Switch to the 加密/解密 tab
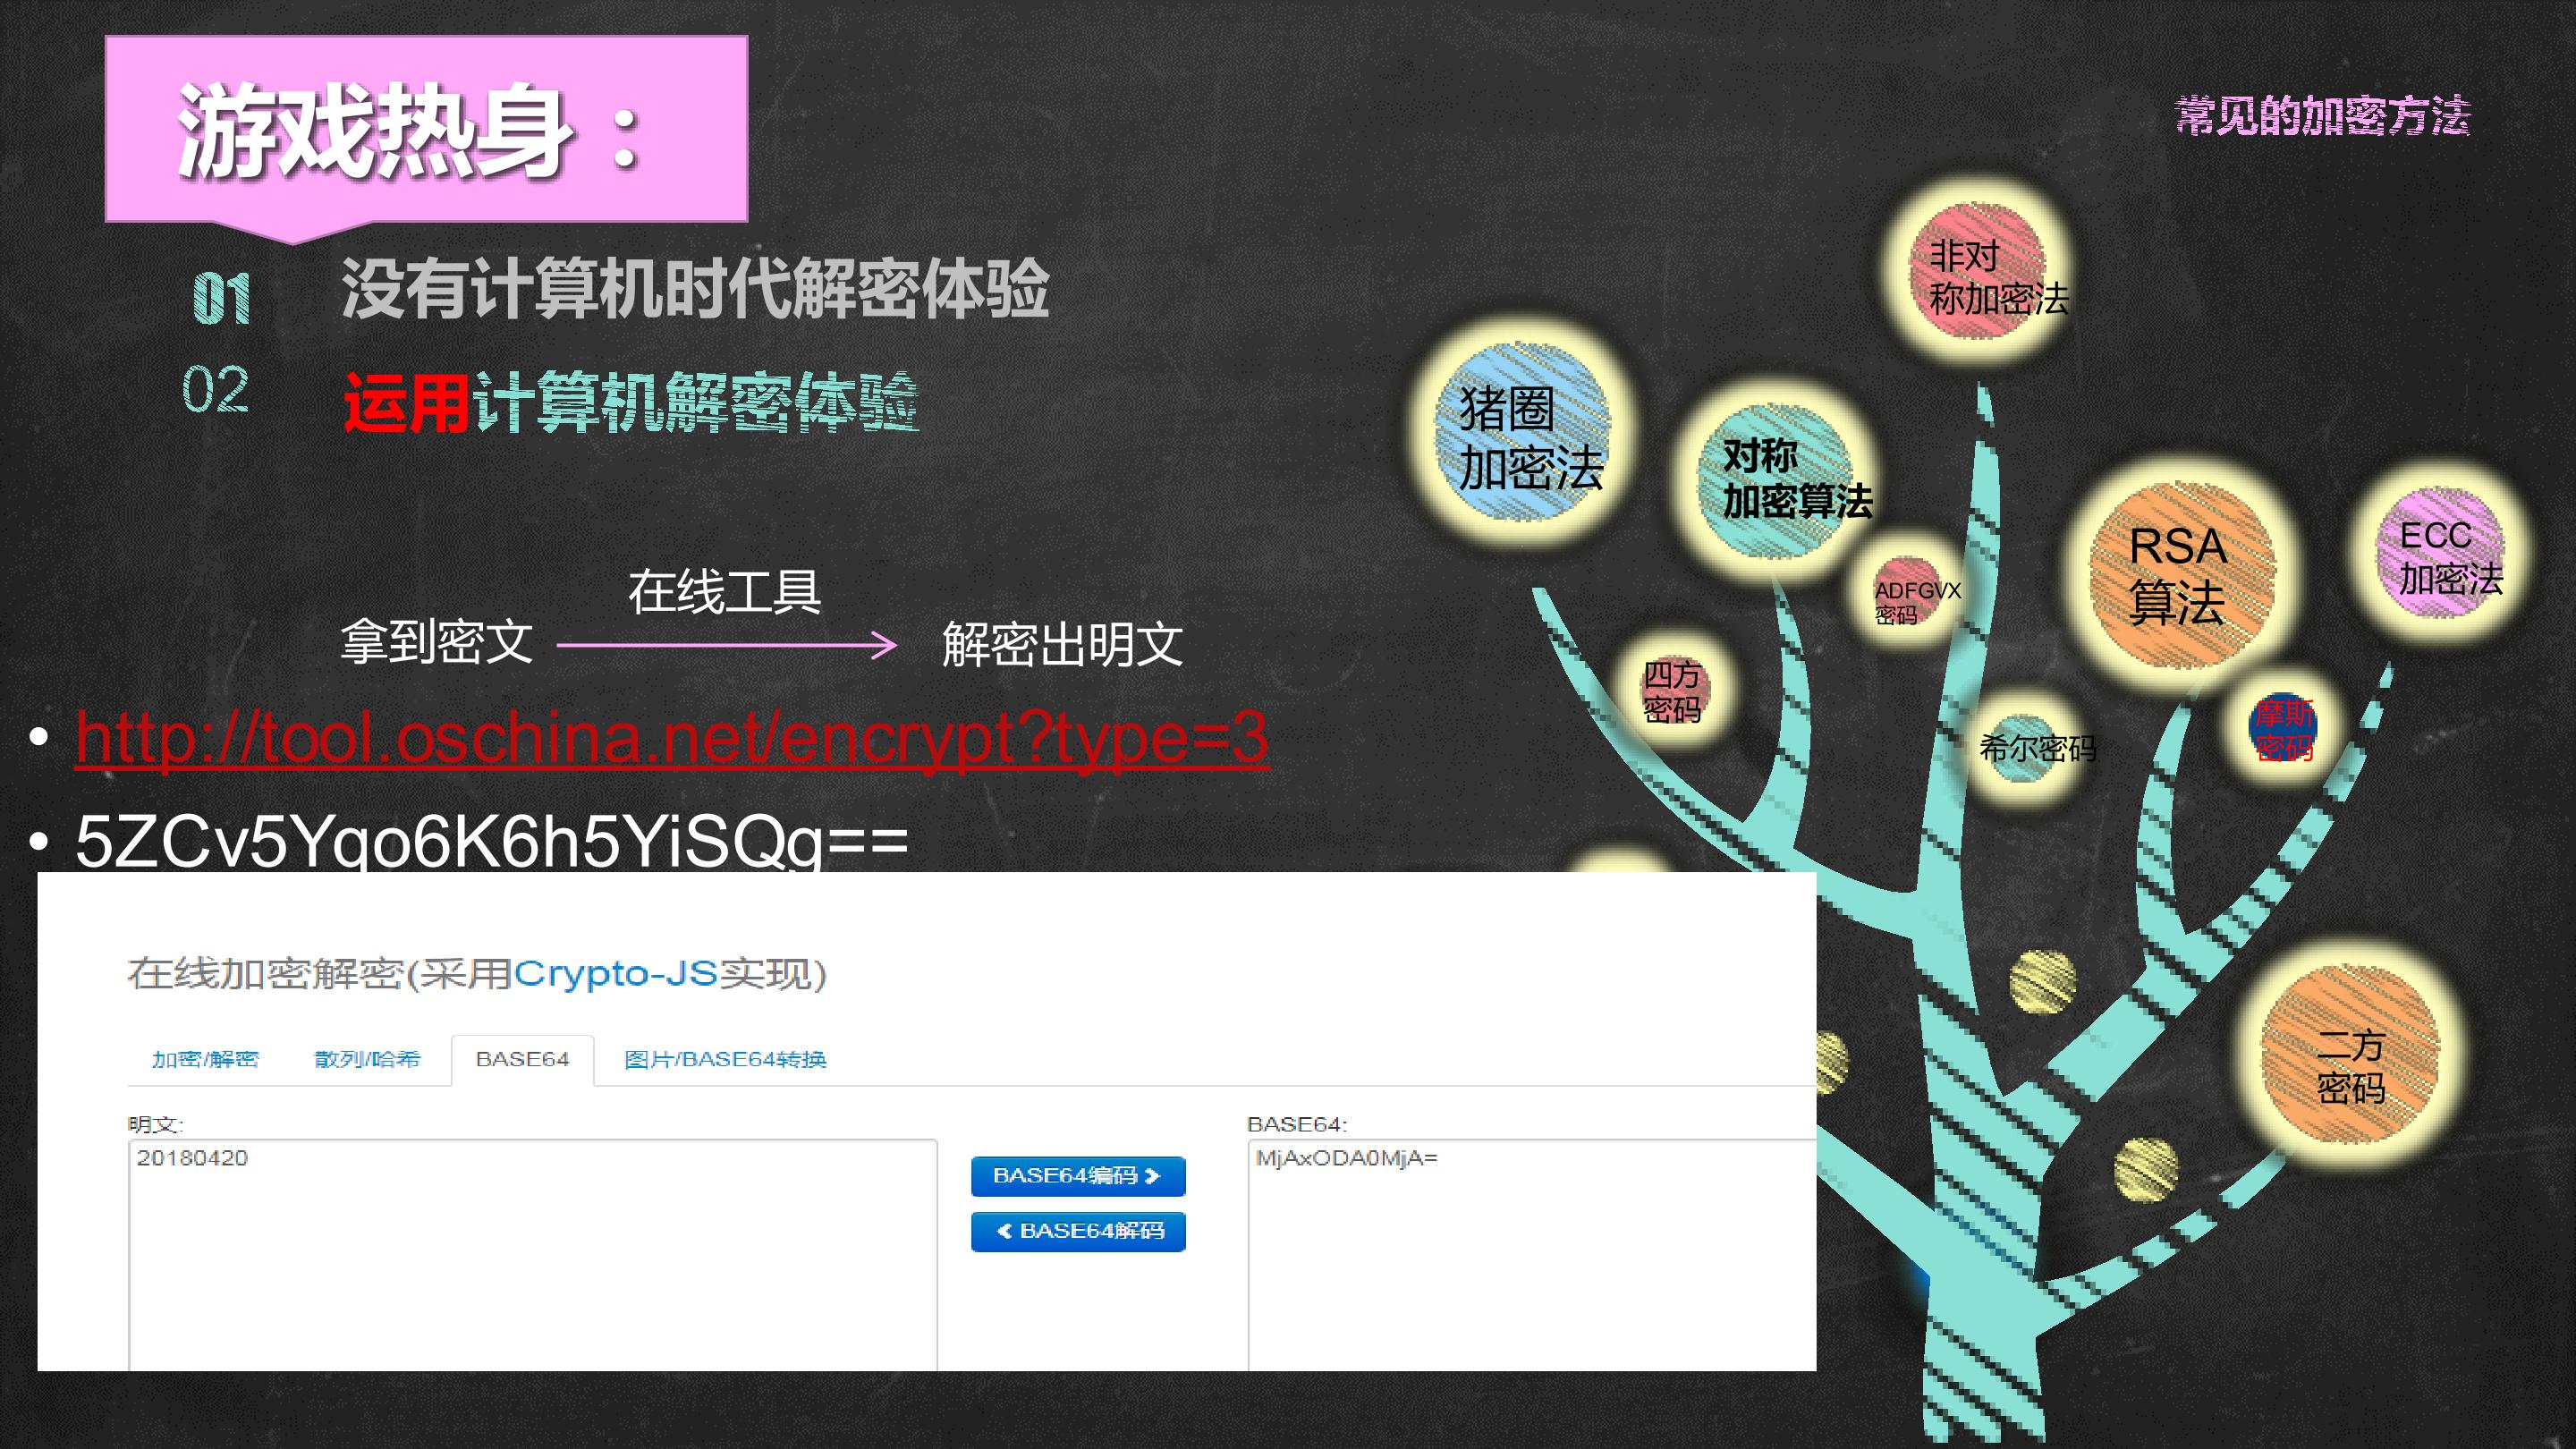This screenshot has height=1449, width=2576. pyautogui.click(x=205, y=1059)
